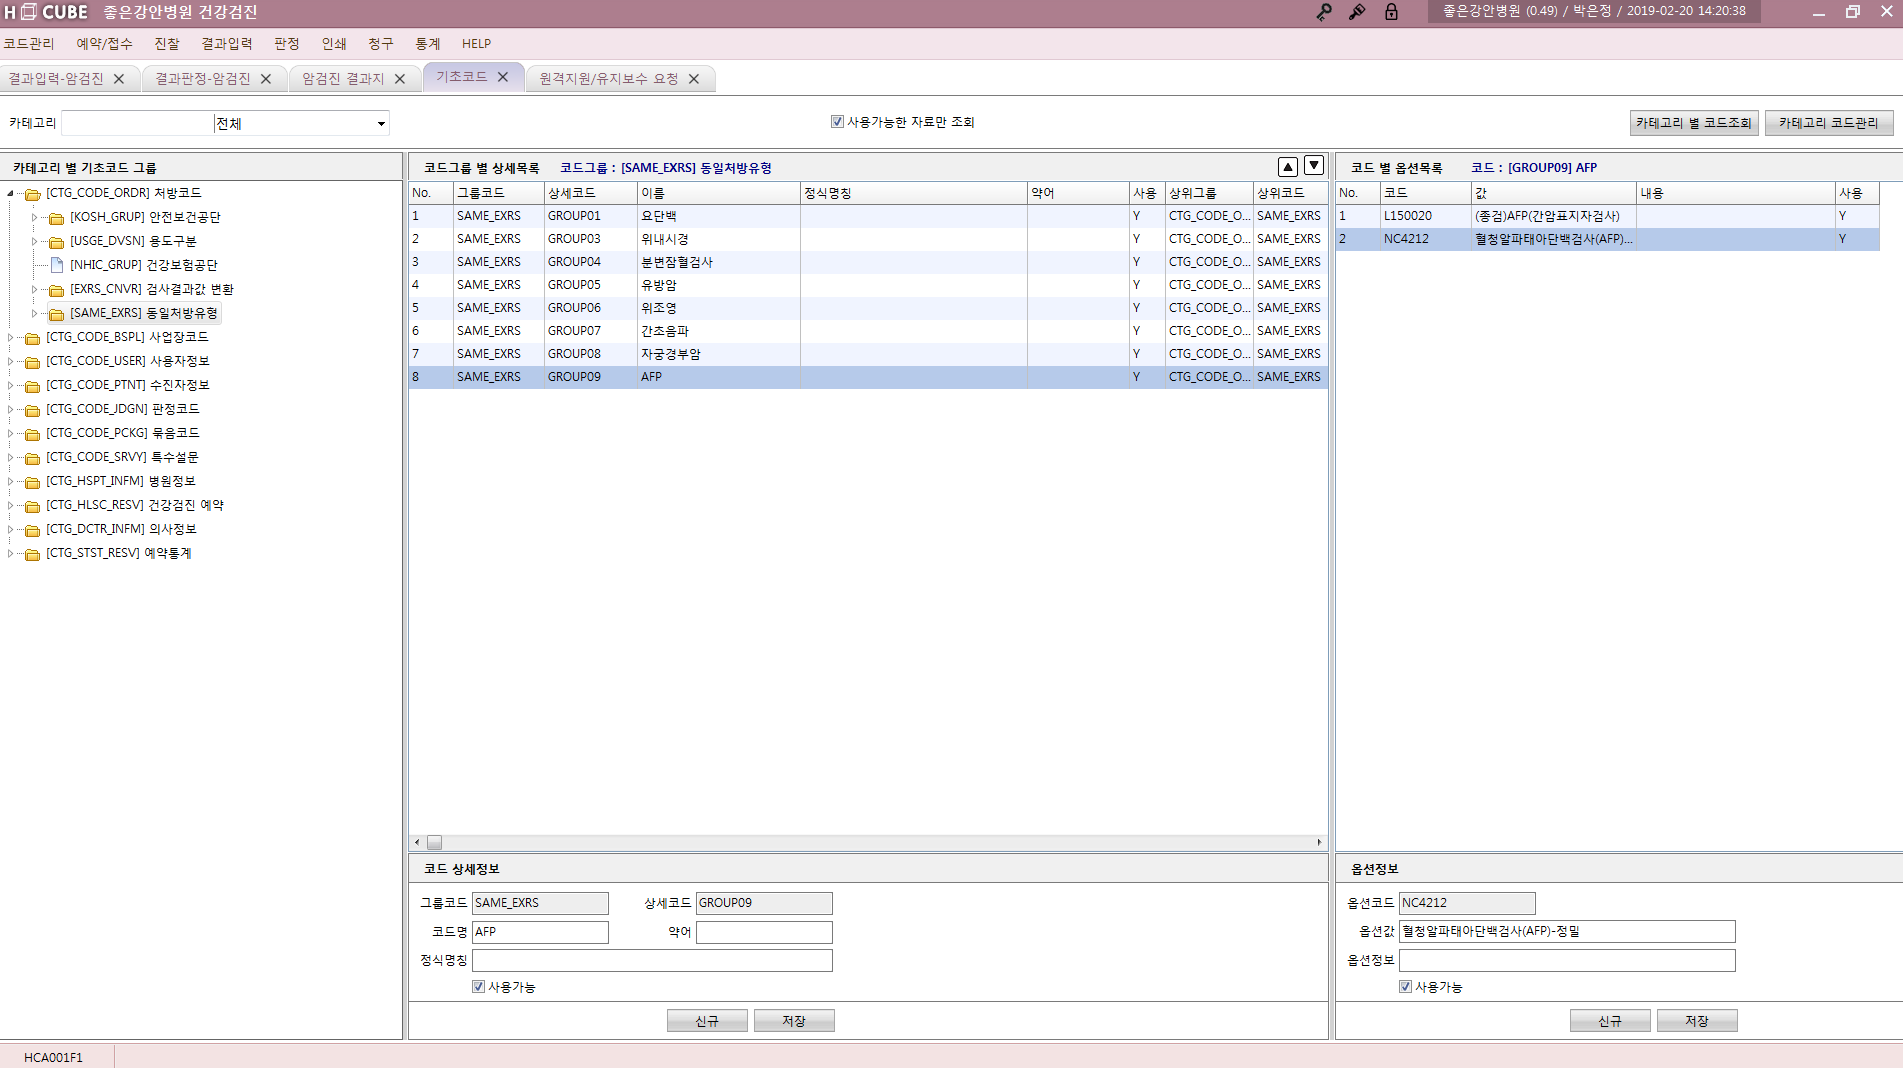The image size is (1903, 1068).
Task: Open the 결과입력 menu
Action: coord(227,44)
